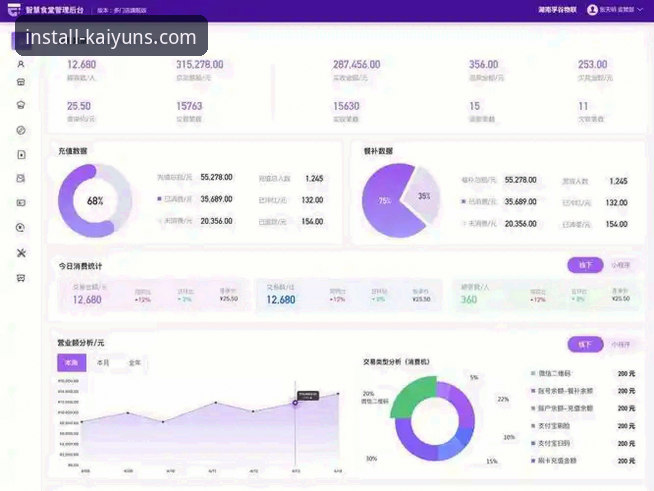The image size is (654, 491).
Task: Expand the account dropdown chevron
Action: click(x=640, y=10)
